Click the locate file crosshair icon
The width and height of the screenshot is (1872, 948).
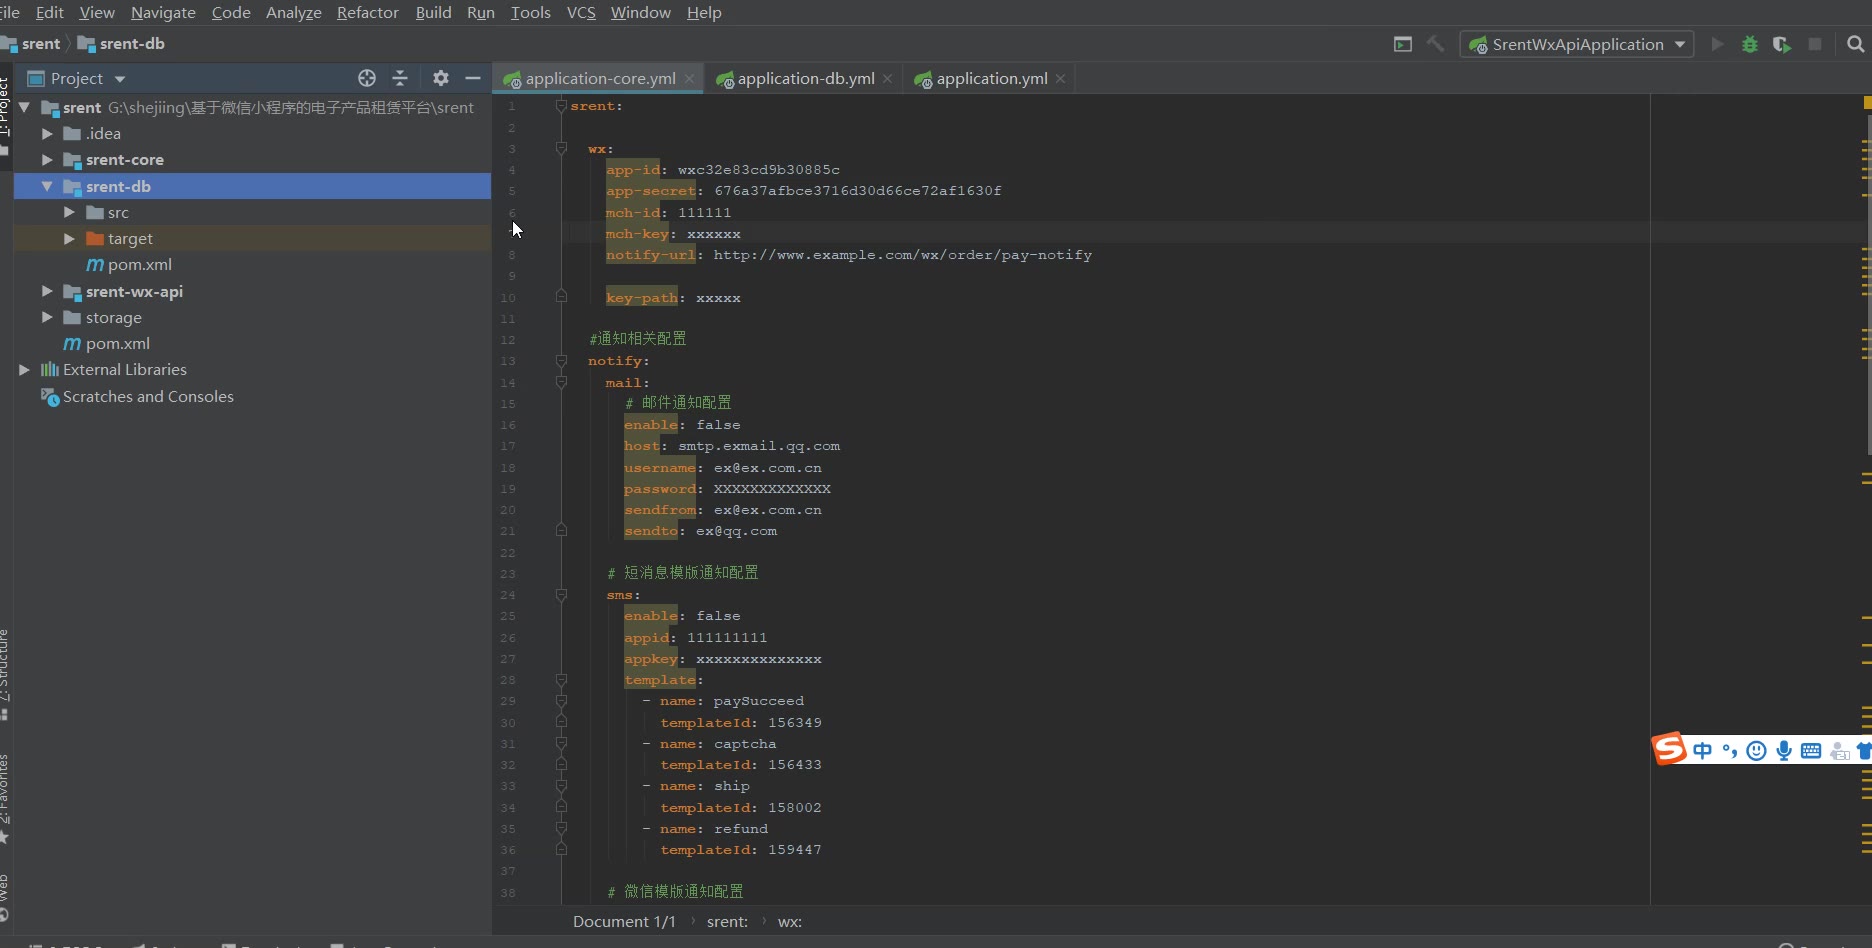367,78
